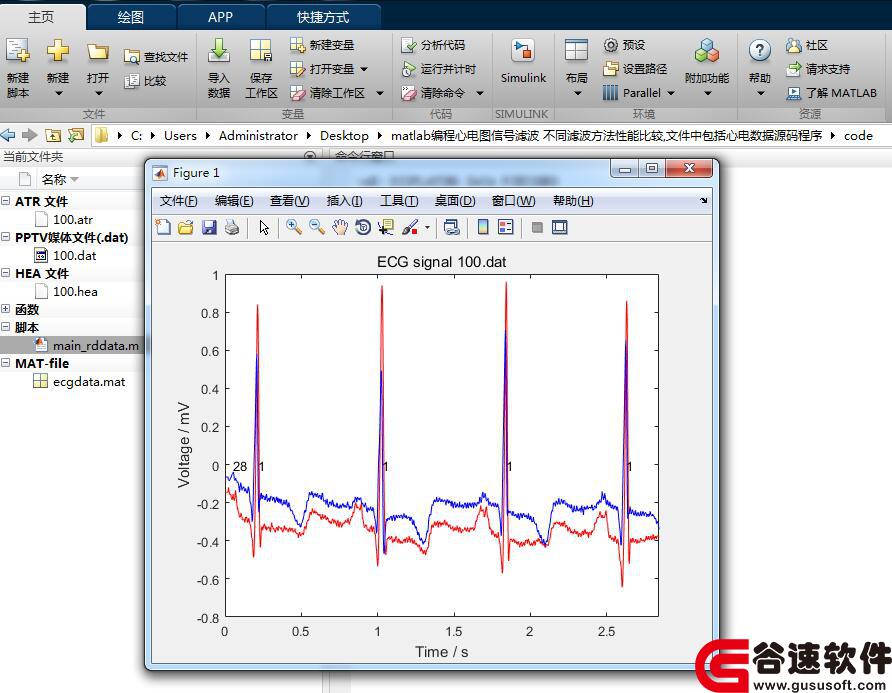The image size is (892, 693).
Task: Expand Open Variable (打开变量) dropdown
Action: (364, 69)
